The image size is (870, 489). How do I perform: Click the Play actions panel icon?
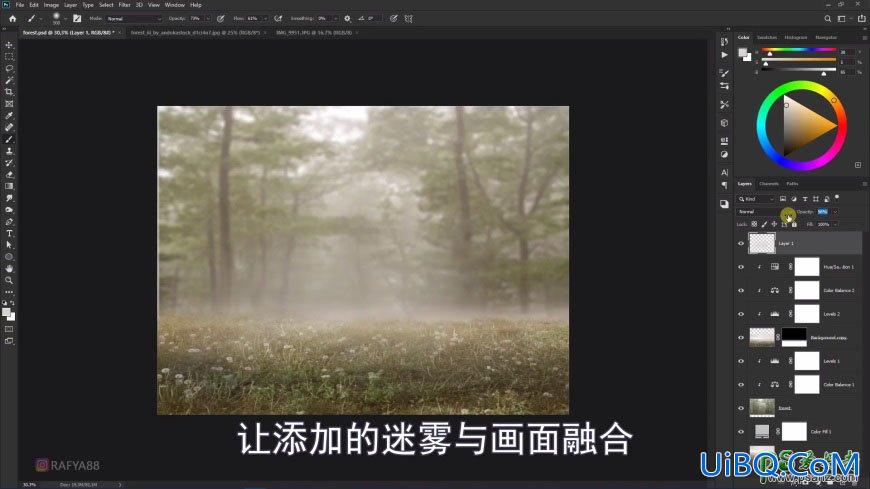click(724, 55)
